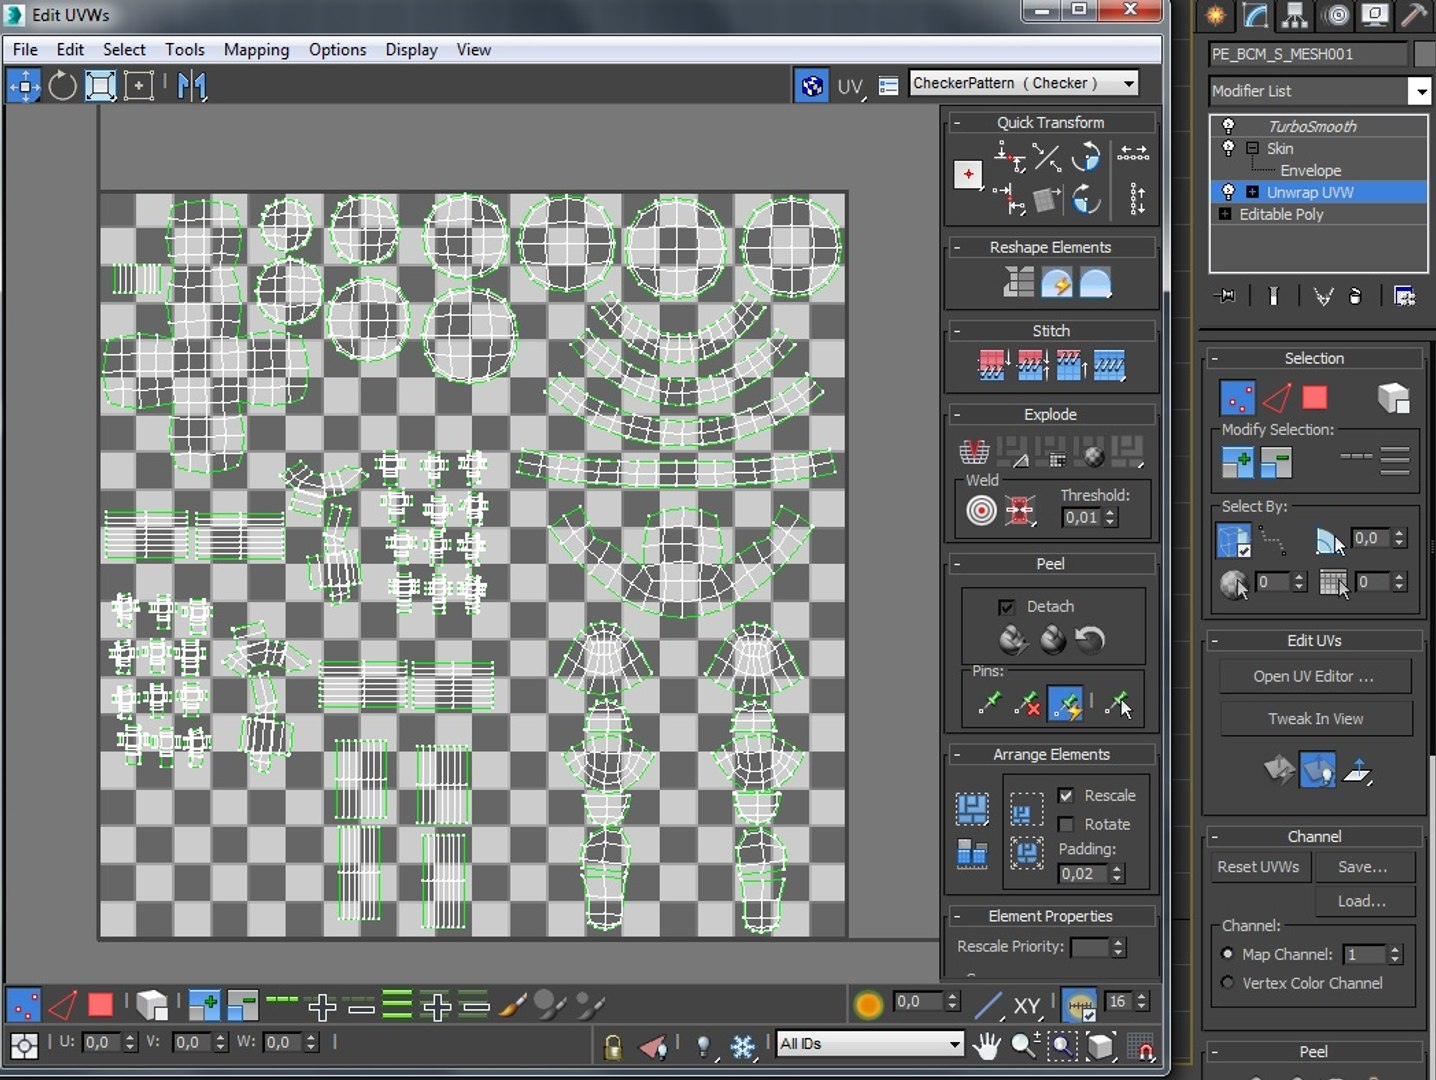Click the Pin selected vertices icon
The height and width of the screenshot is (1080, 1436).
point(989,704)
